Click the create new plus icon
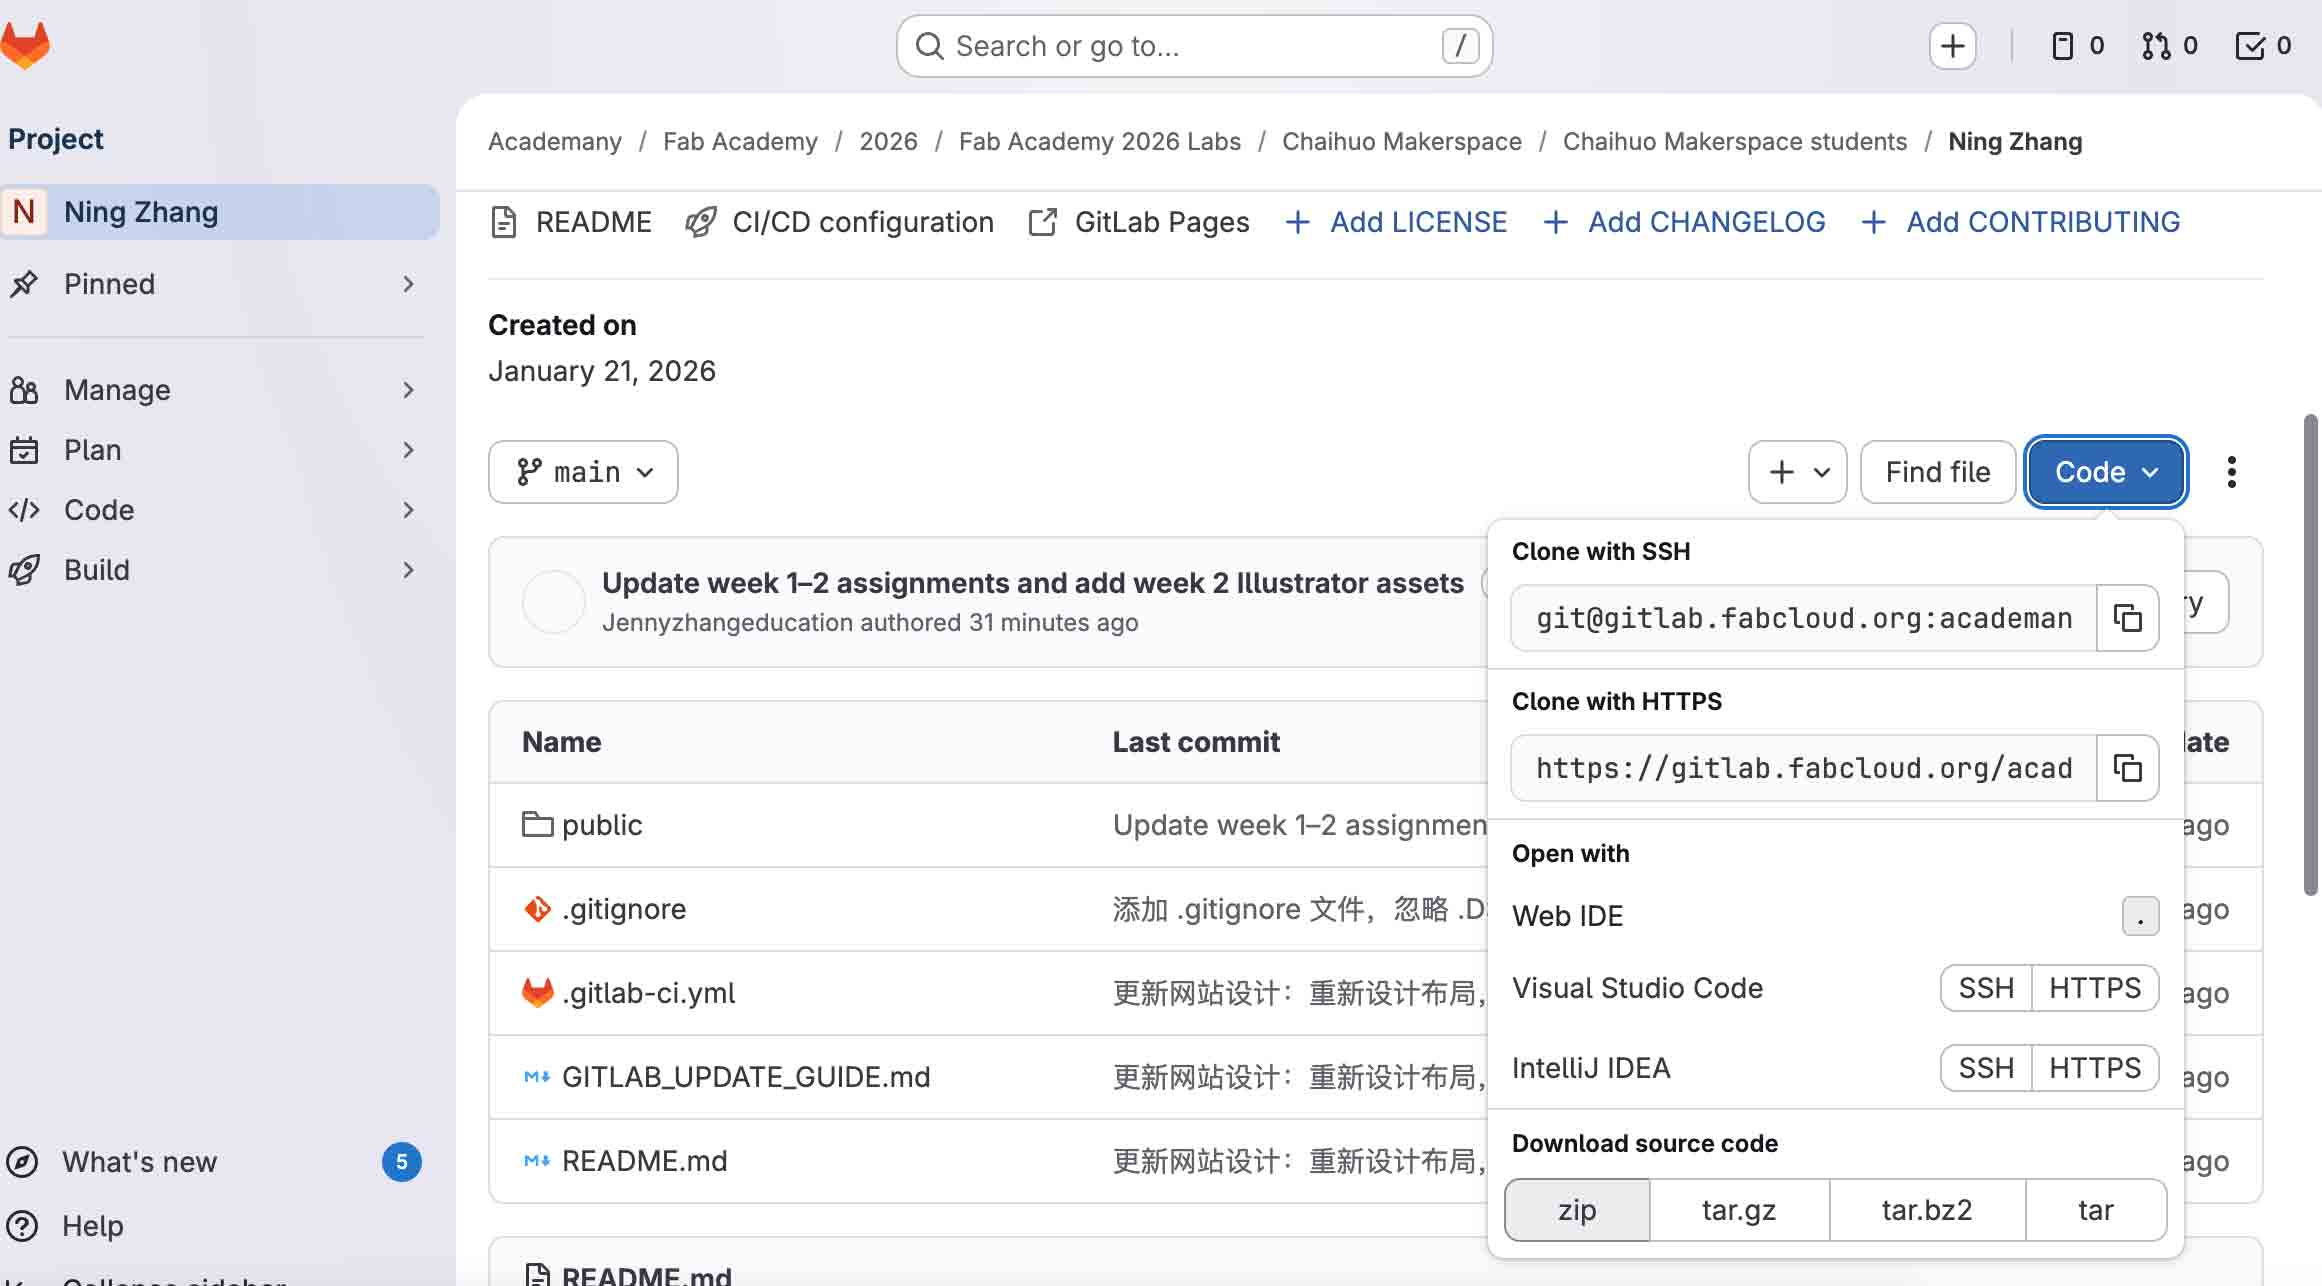The width and height of the screenshot is (2322, 1286). click(x=1952, y=46)
